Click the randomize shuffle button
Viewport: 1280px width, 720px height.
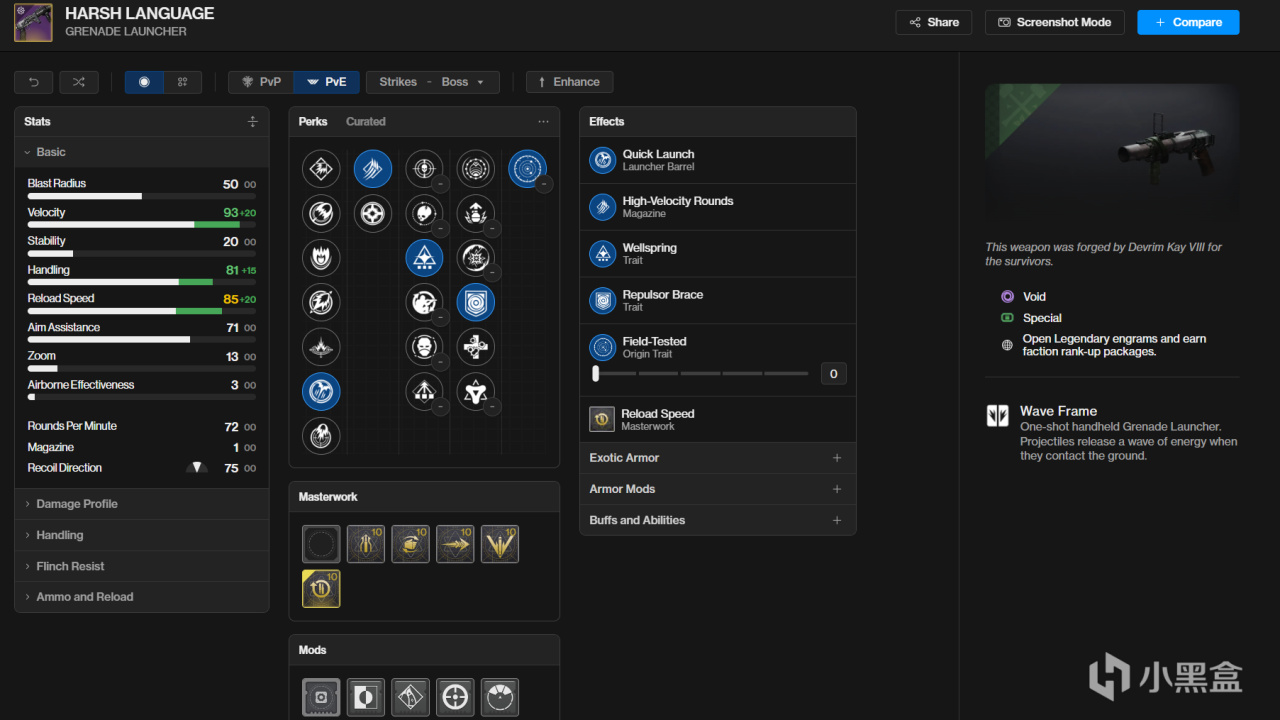79,82
